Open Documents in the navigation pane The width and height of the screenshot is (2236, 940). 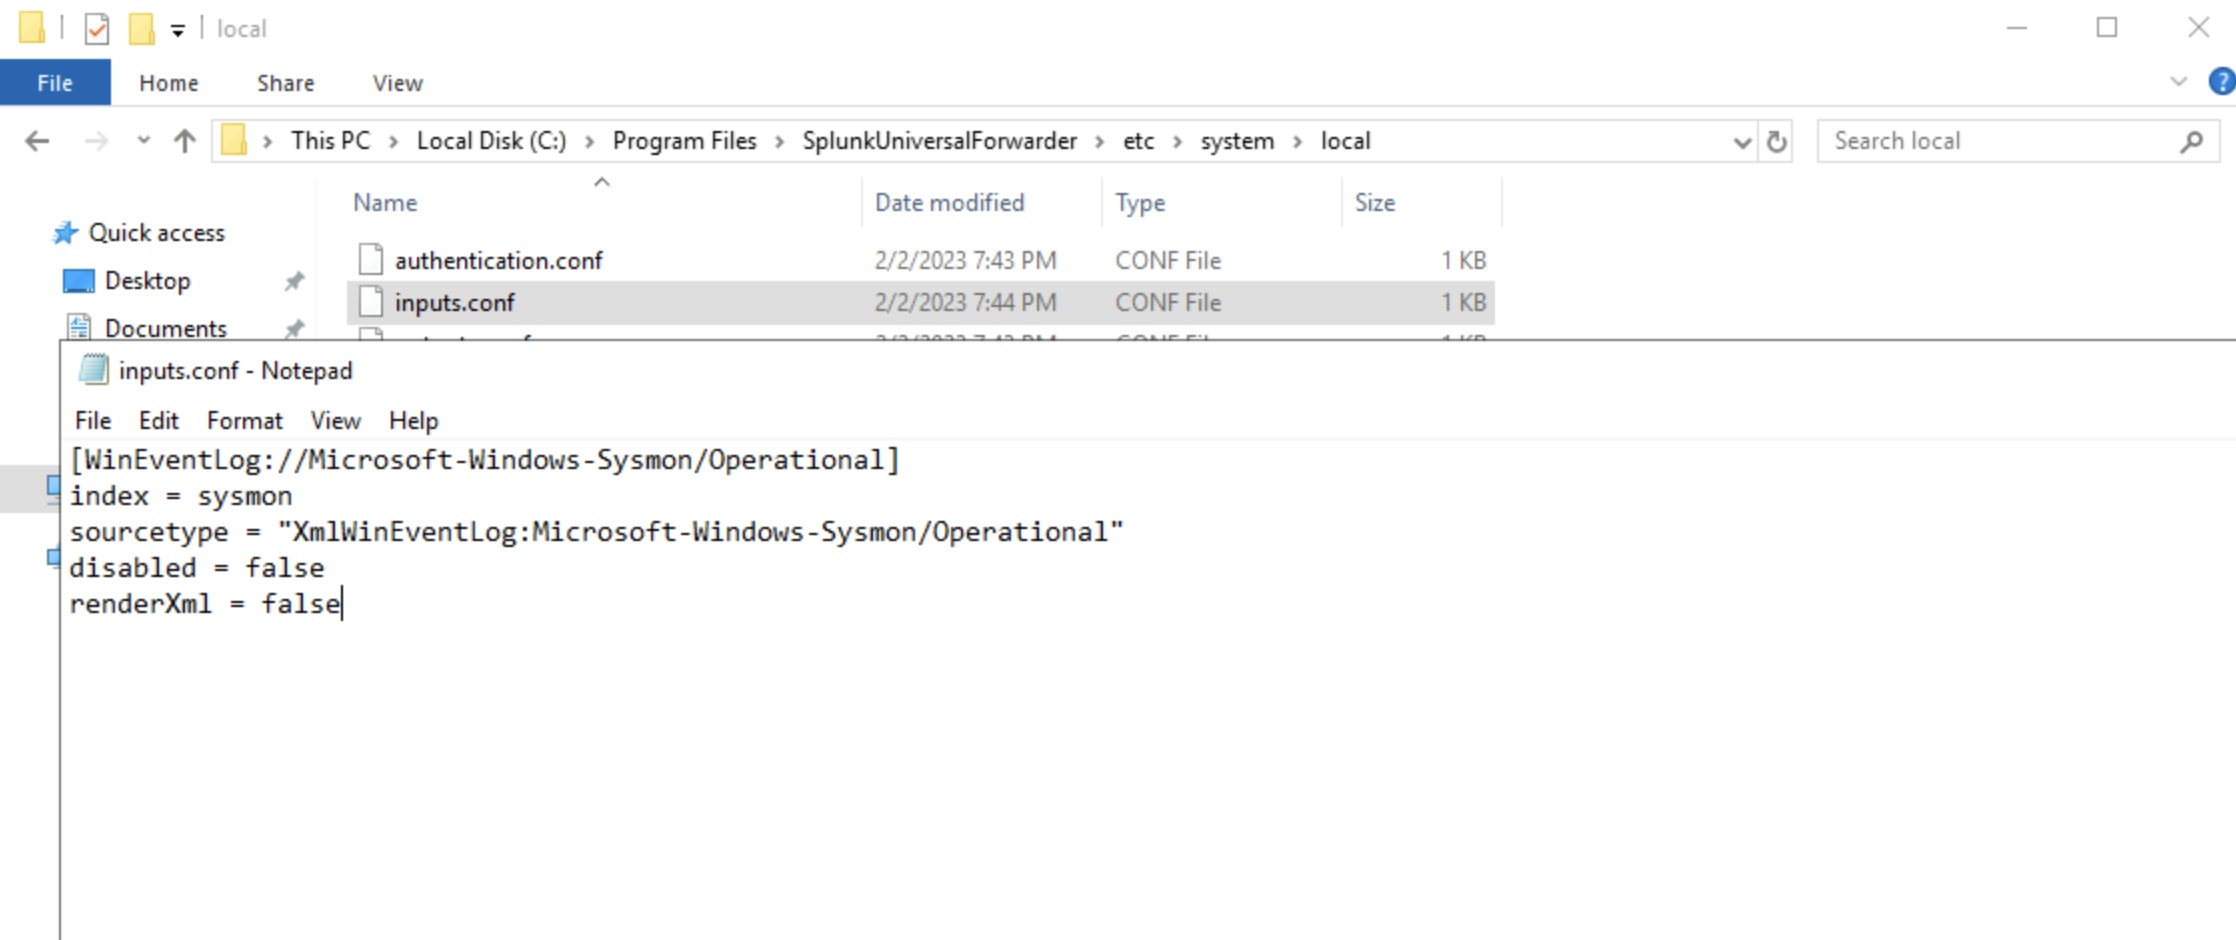tap(165, 328)
